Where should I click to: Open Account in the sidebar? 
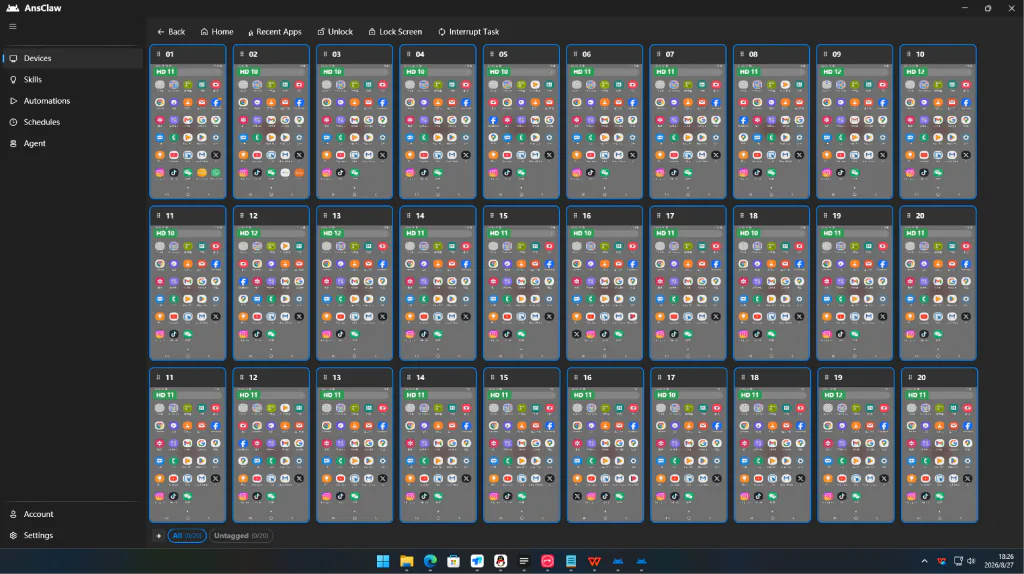(x=72, y=514)
